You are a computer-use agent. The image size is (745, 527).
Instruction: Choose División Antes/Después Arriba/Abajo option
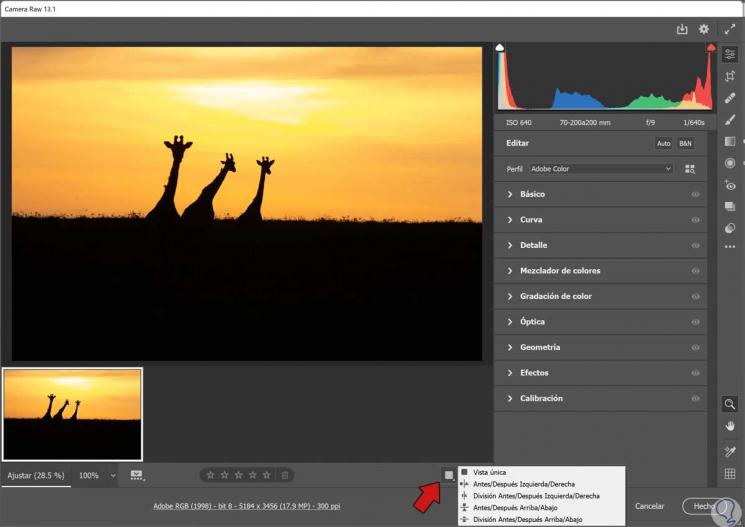pos(527,519)
